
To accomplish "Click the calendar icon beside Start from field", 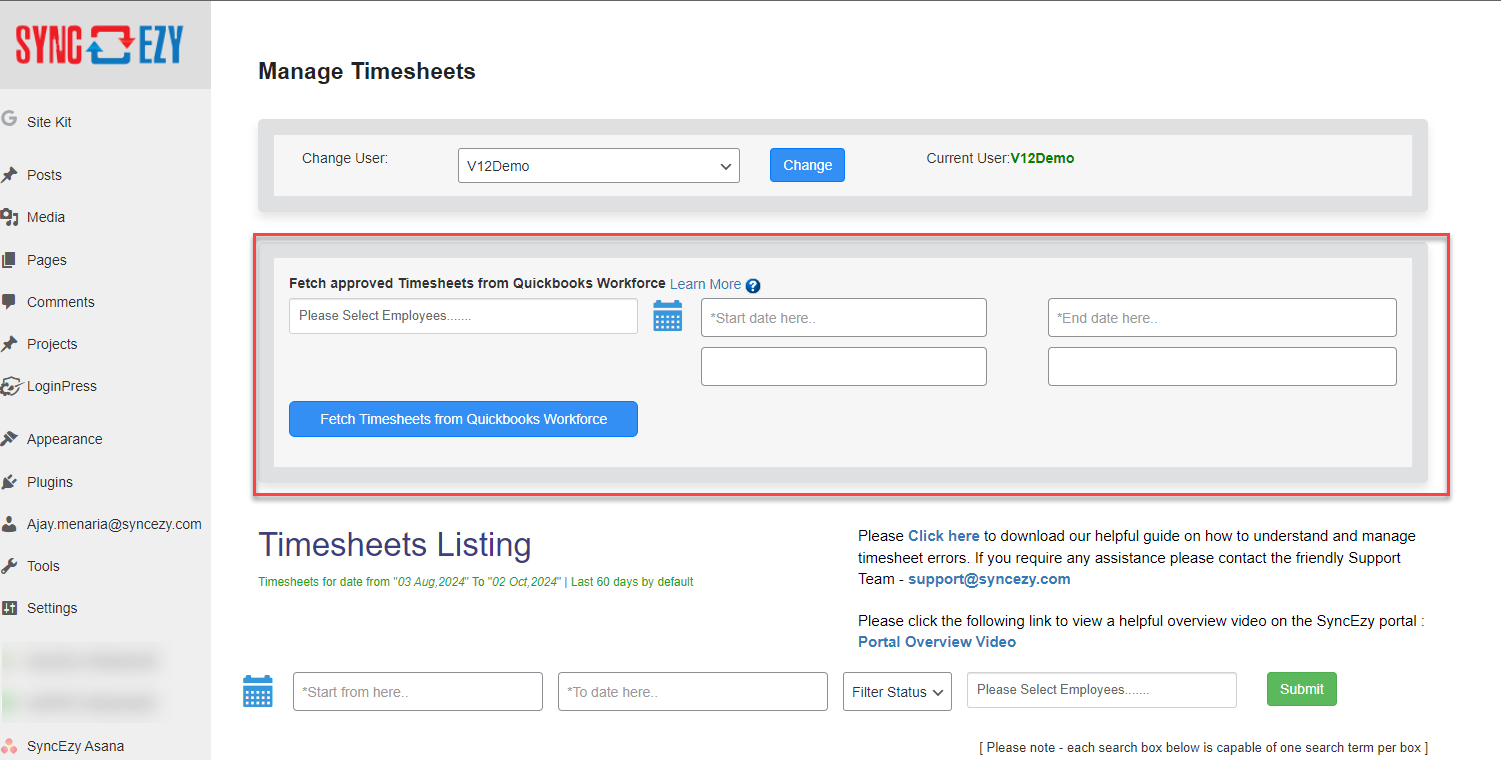I will (x=258, y=691).
